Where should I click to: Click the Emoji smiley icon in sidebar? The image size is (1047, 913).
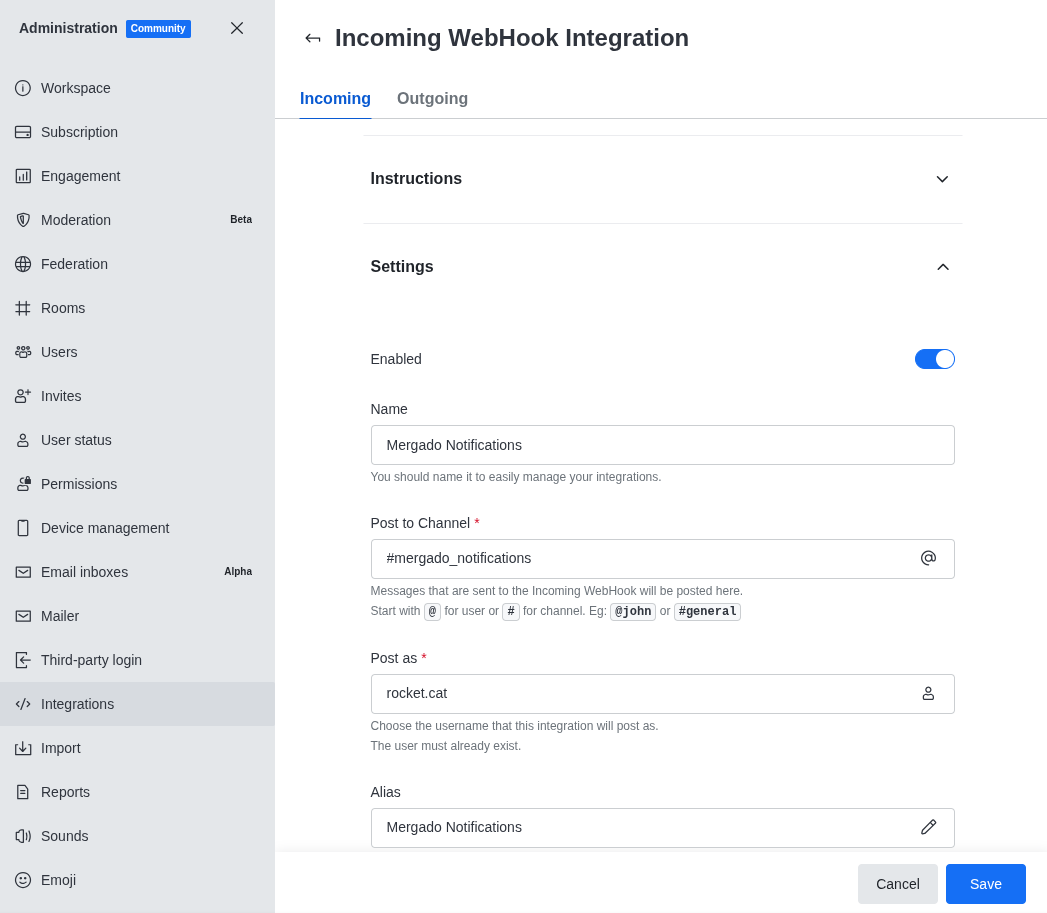click(23, 880)
